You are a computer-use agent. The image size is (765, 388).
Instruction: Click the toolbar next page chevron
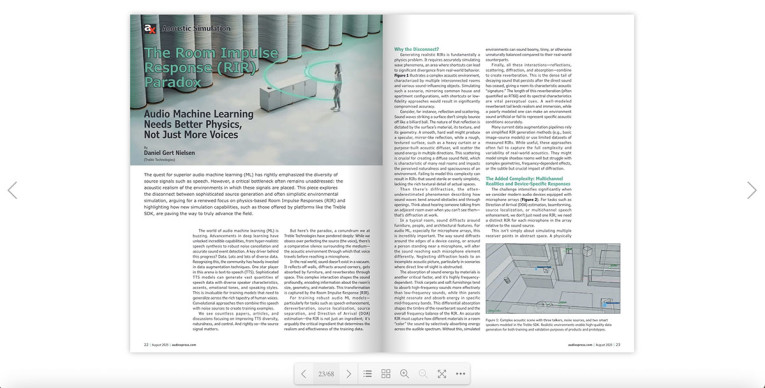tap(348, 374)
